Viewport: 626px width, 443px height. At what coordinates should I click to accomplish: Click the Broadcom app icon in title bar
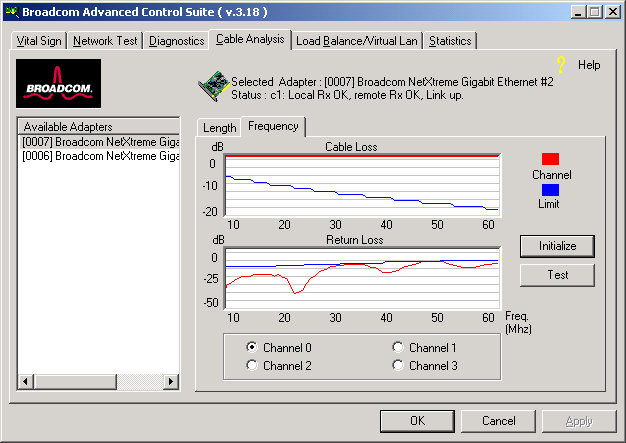click(12, 12)
